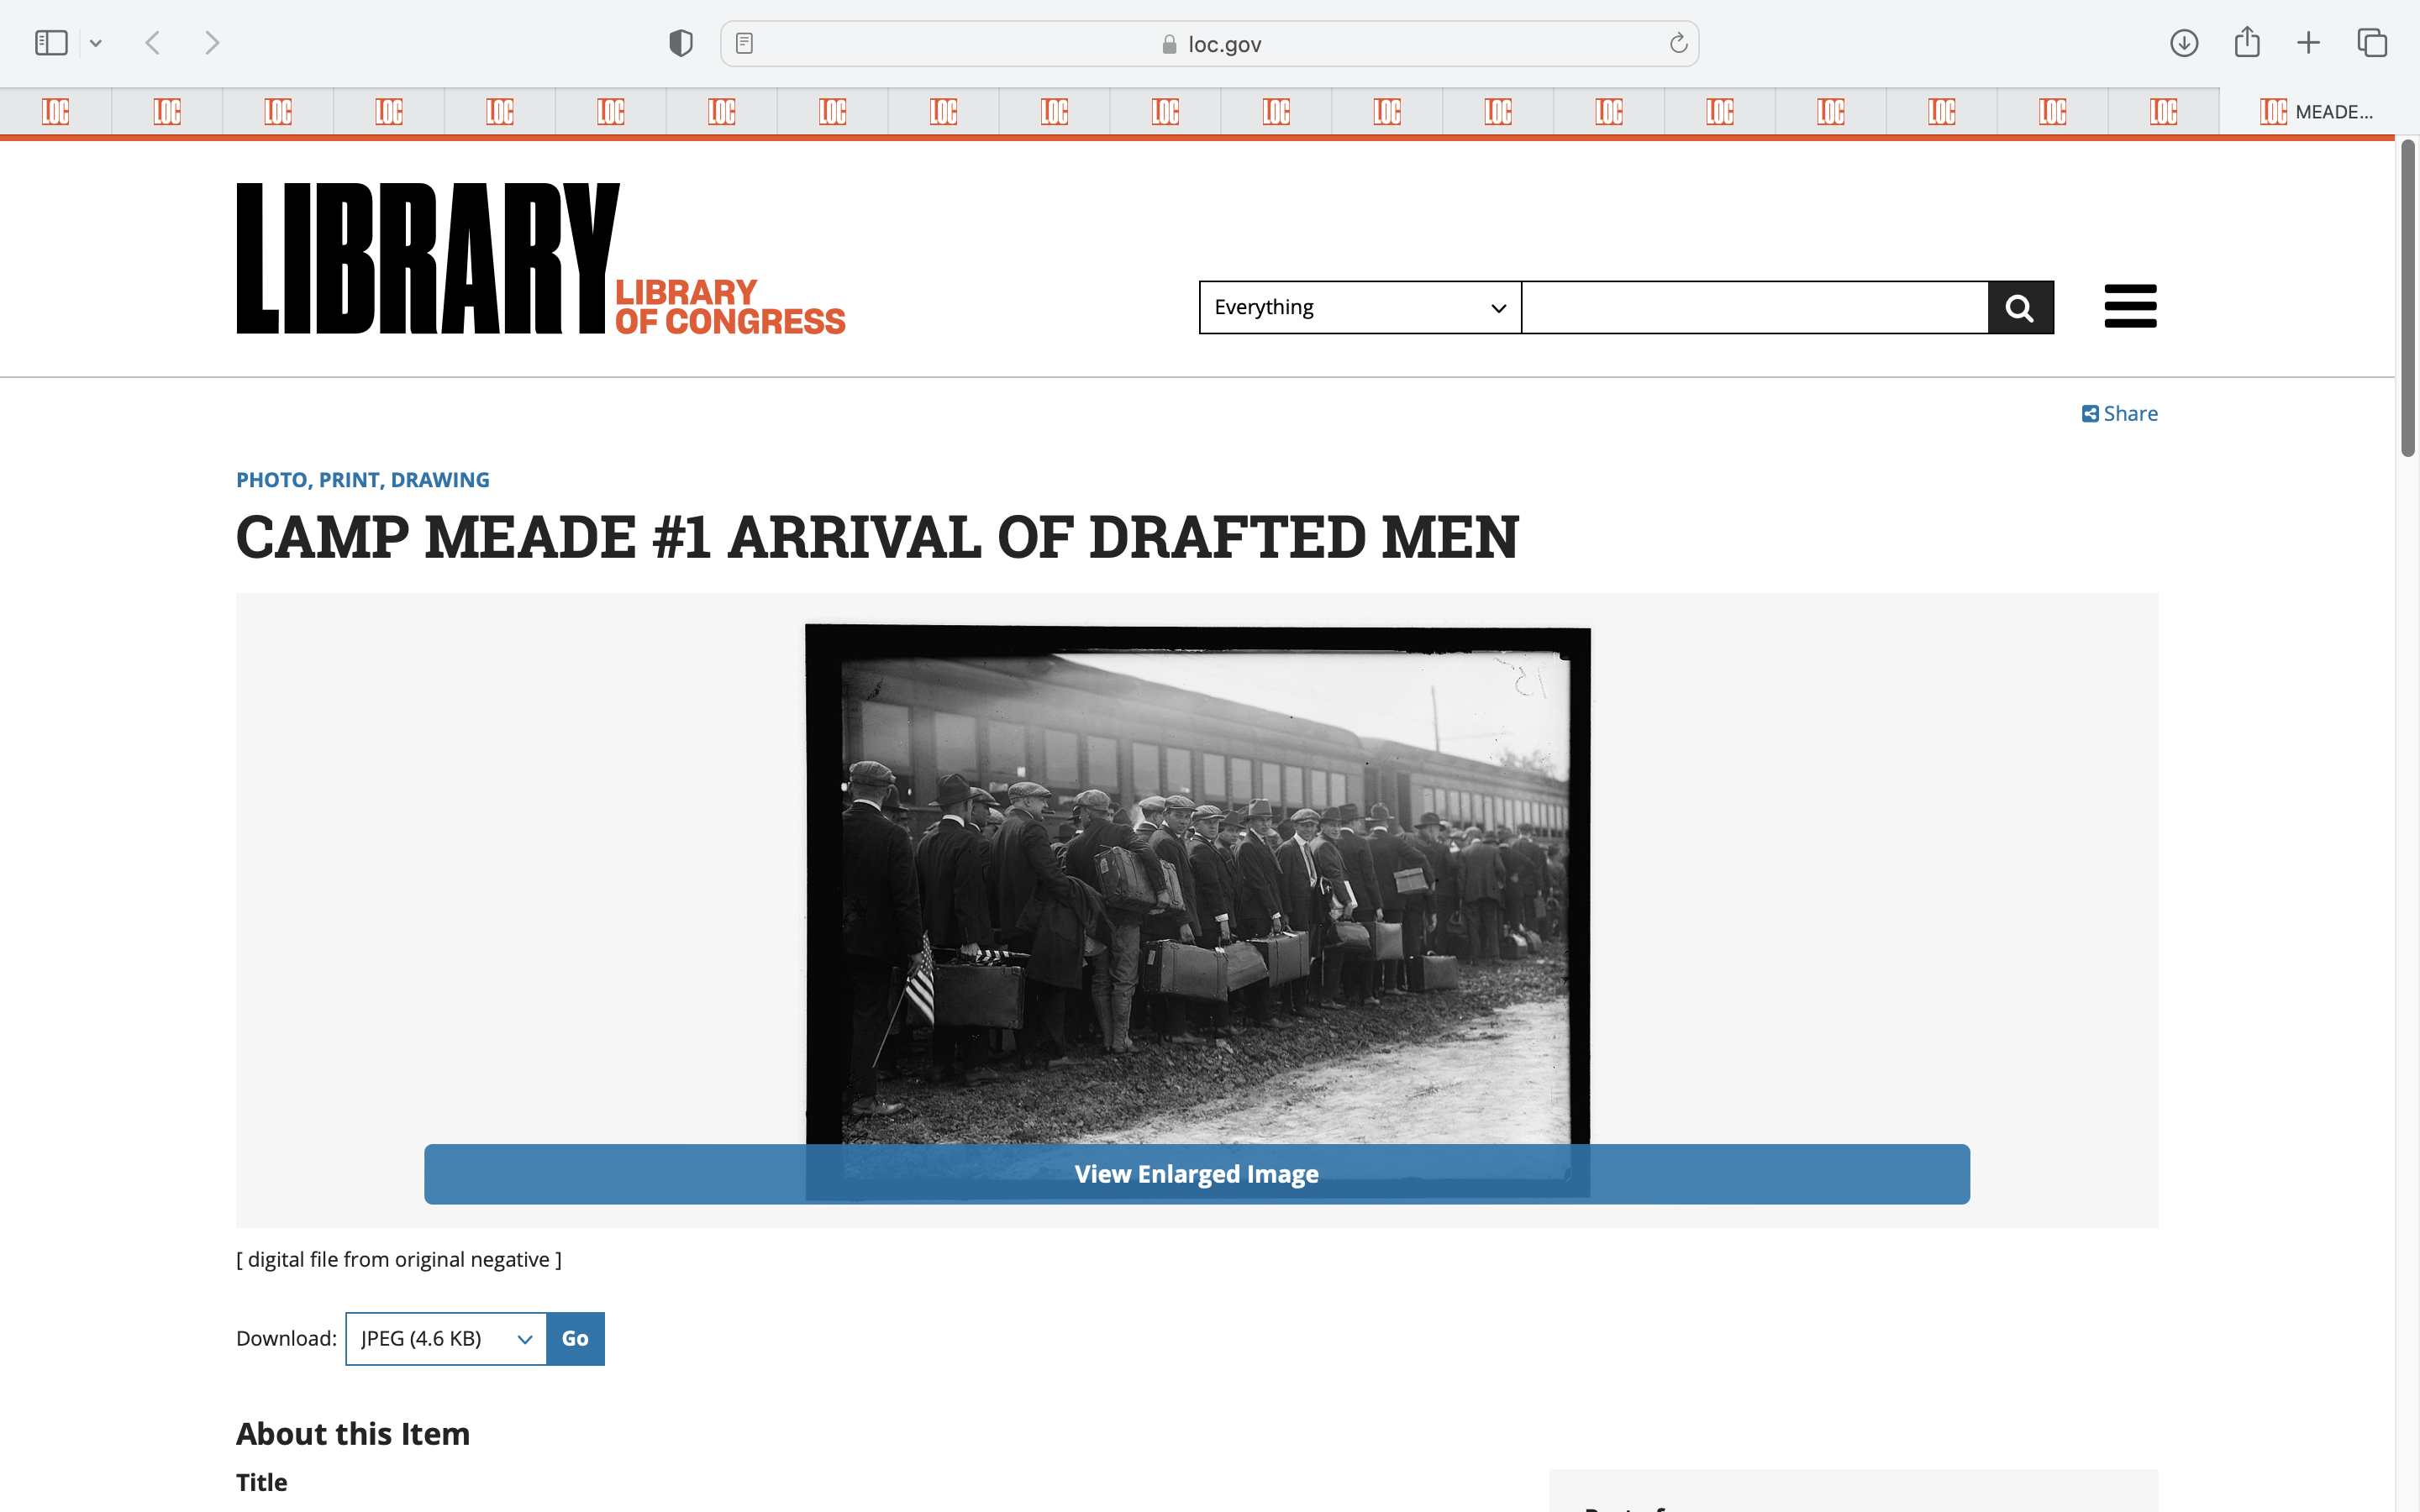This screenshot has height=1512, width=2420.
Task: Click the magnifying glass search button
Action: point(2020,307)
